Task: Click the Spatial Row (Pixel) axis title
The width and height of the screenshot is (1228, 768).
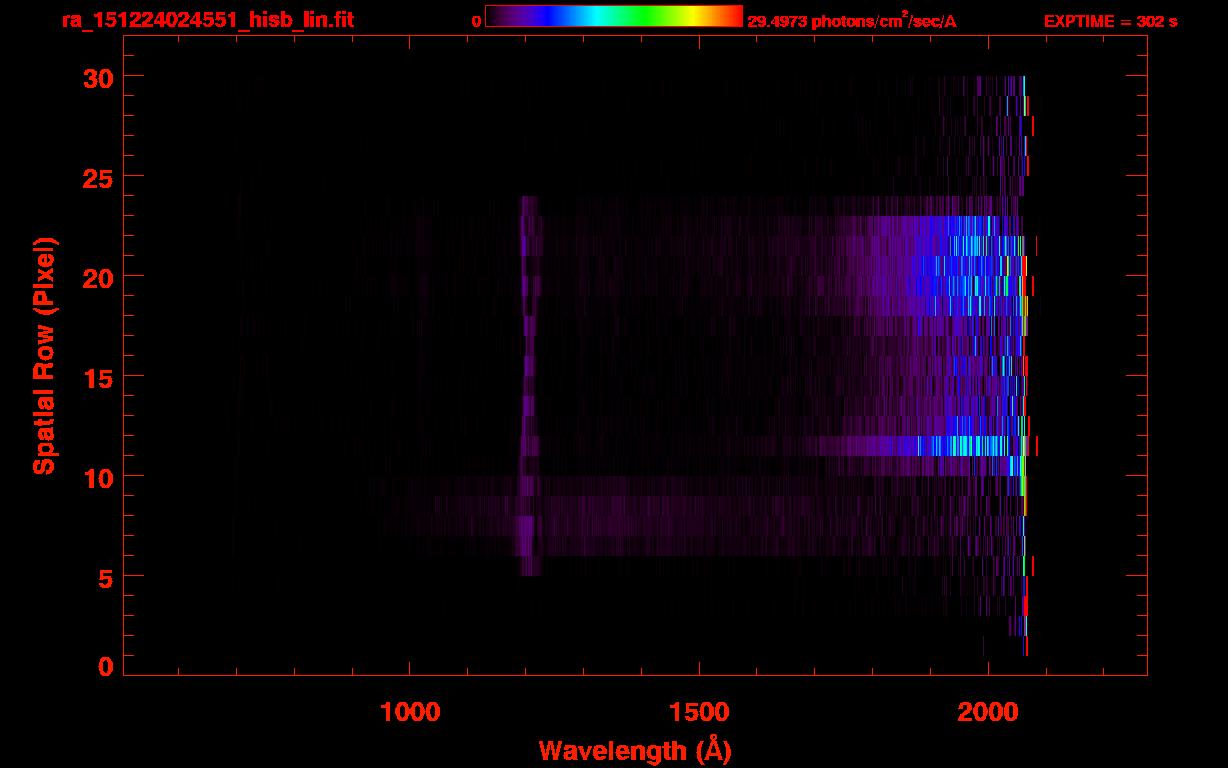Action: (x=43, y=355)
